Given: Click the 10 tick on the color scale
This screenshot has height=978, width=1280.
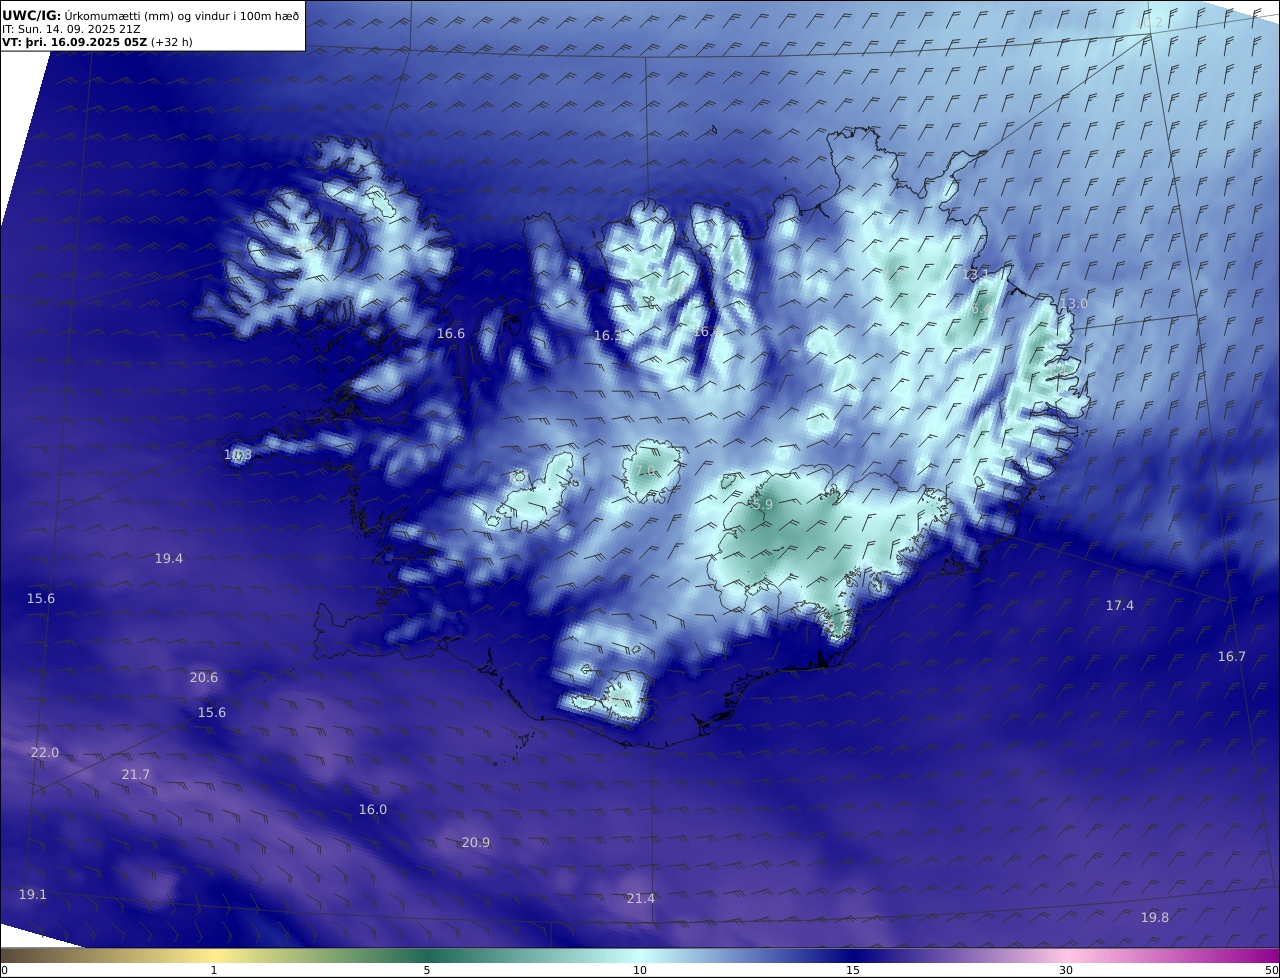Looking at the screenshot, I should click(640, 970).
